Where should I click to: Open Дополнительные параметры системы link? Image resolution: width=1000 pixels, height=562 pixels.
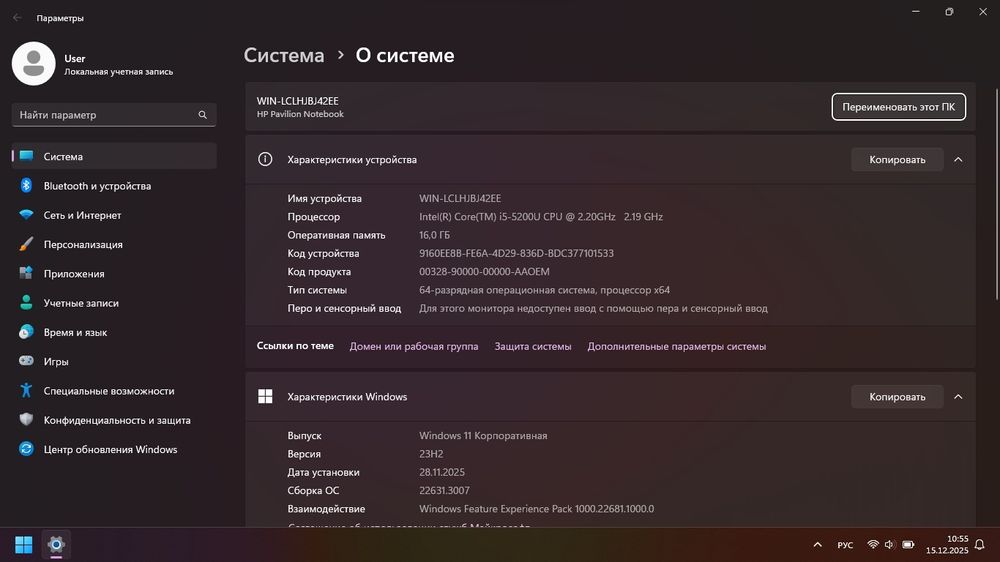pyautogui.click(x=677, y=346)
